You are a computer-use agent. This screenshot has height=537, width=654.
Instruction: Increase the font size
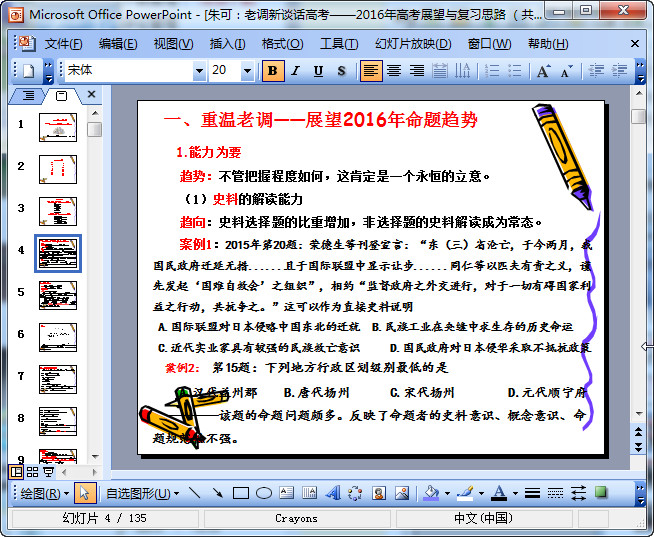pos(543,71)
